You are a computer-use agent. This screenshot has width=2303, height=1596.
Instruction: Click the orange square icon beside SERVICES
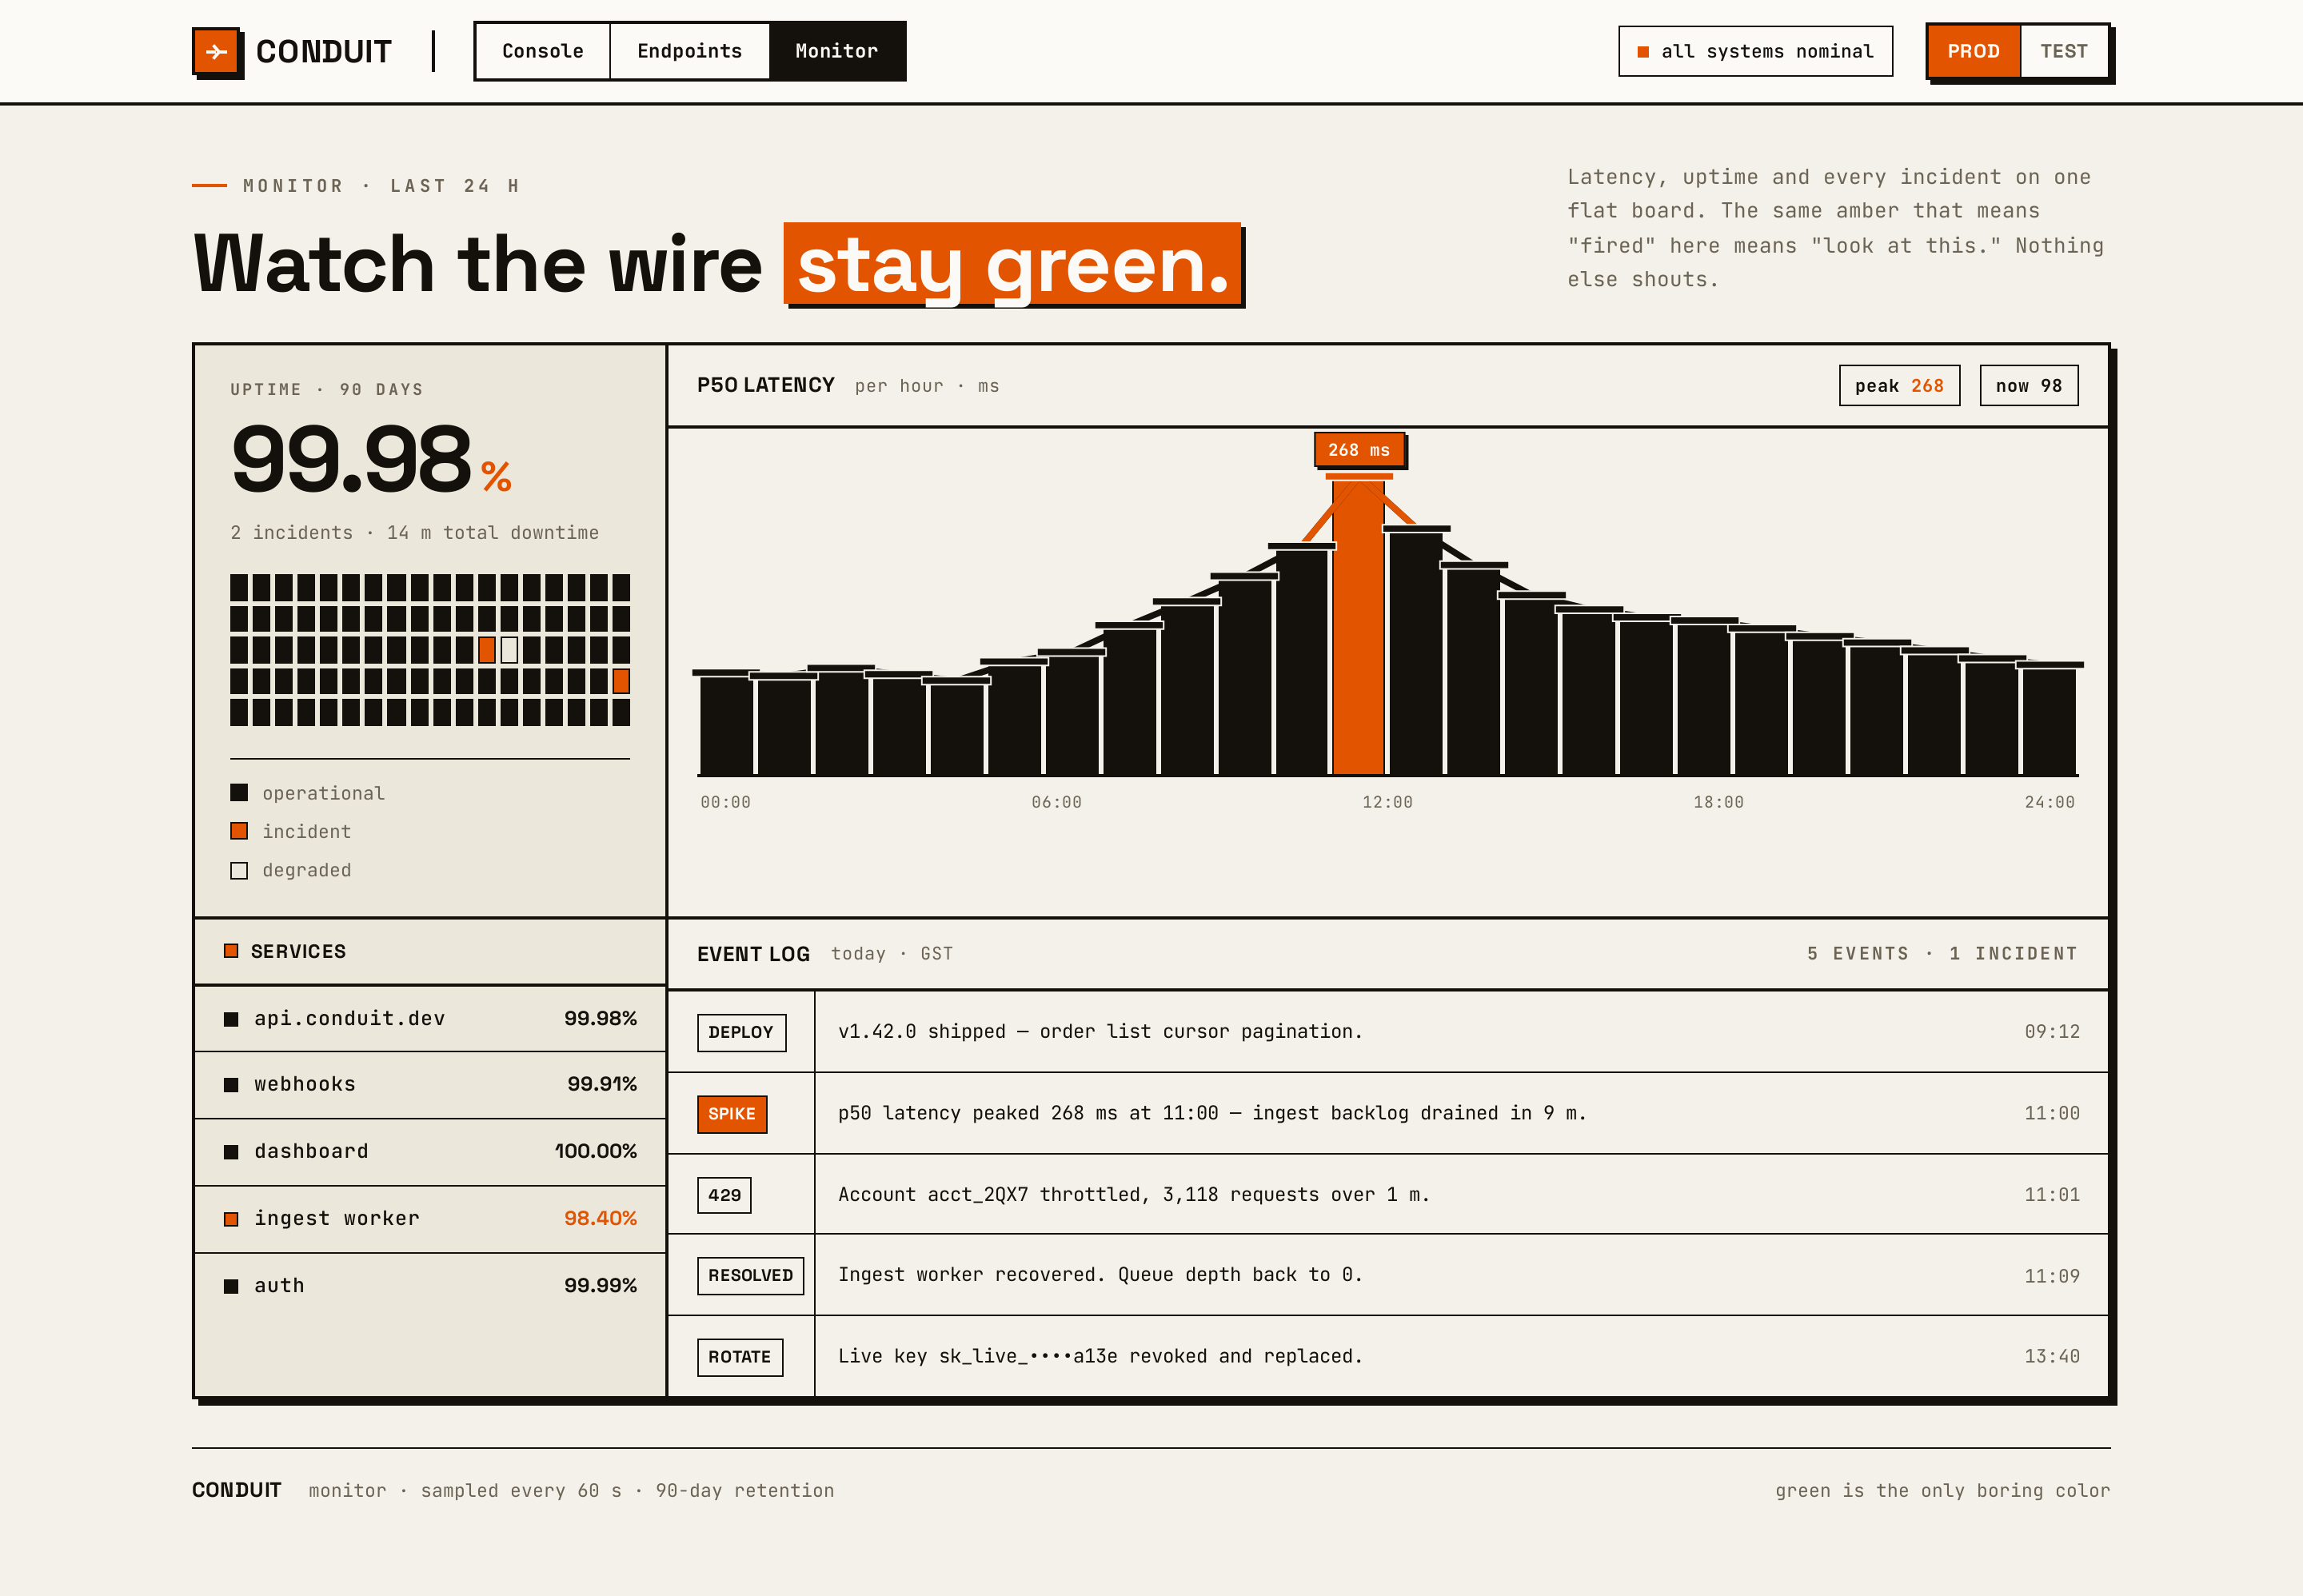231,951
